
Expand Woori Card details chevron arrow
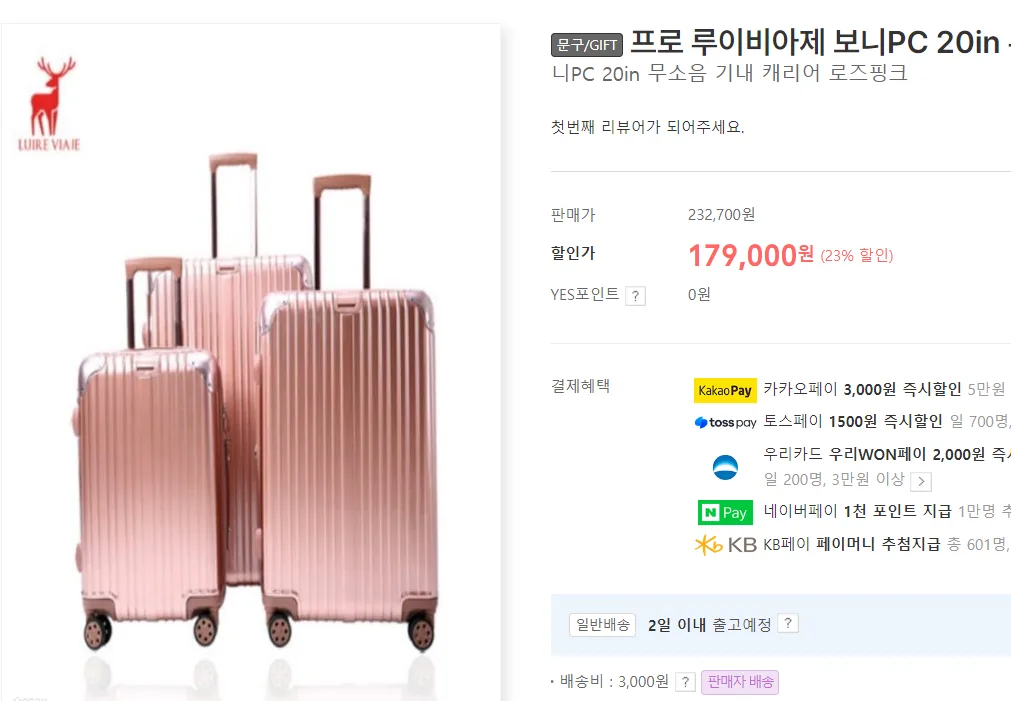921,481
